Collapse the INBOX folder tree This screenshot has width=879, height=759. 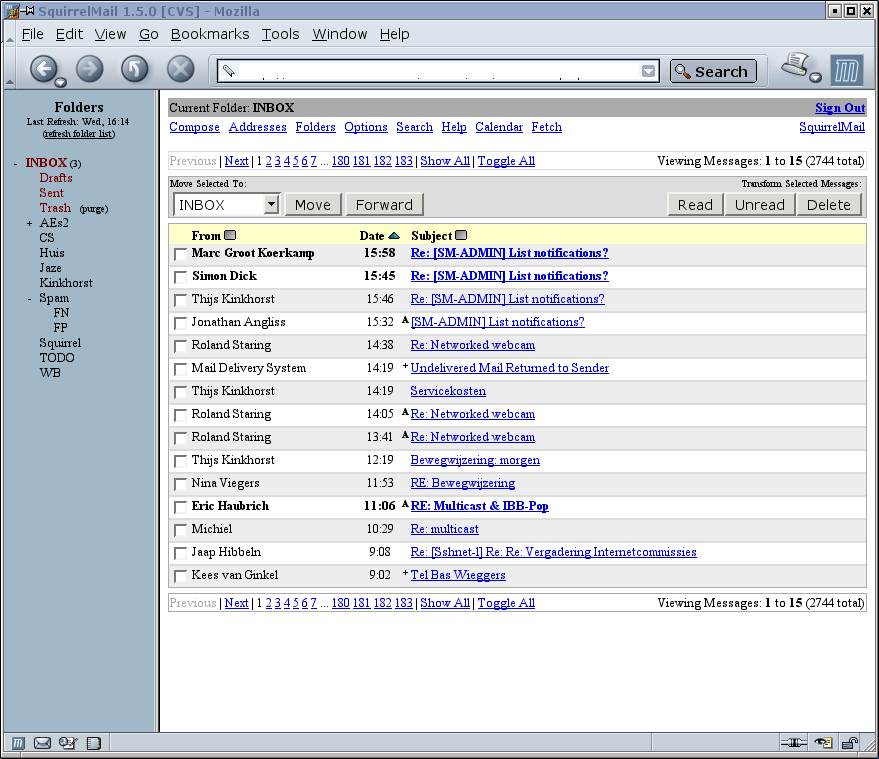[x=16, y=164]
